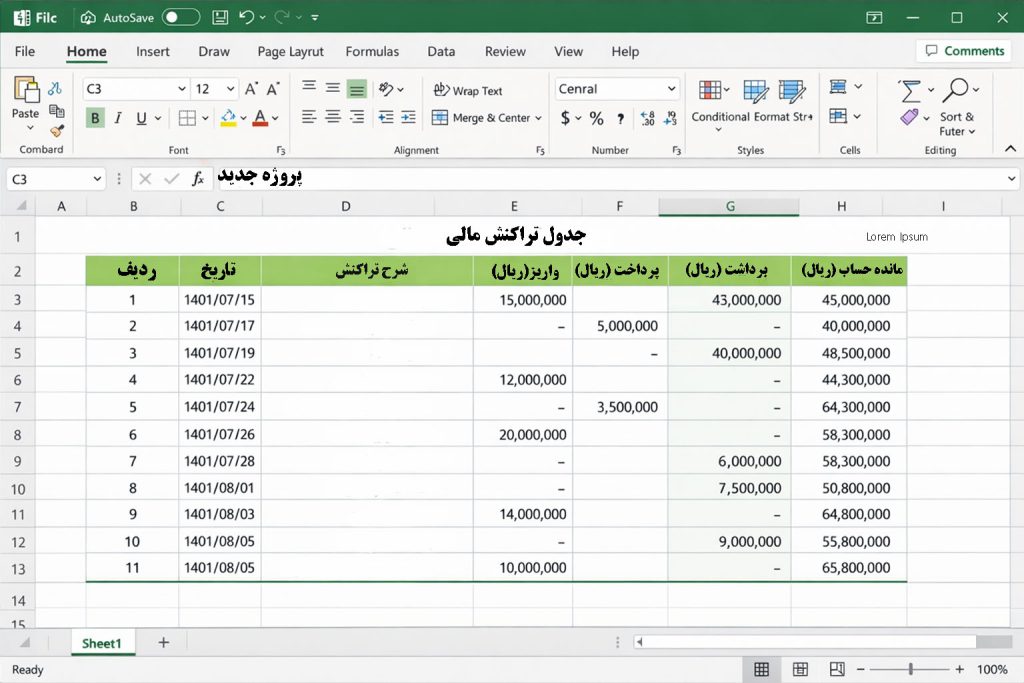Click the insert function fx icon
1024x683 pixels.
(198, 178)
